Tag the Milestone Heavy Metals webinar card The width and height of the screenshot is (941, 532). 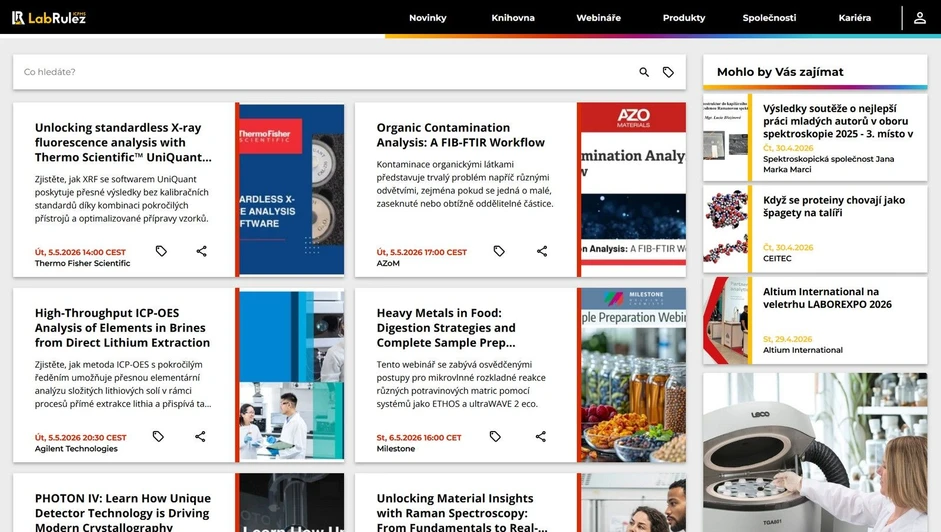tap(495, 437)
